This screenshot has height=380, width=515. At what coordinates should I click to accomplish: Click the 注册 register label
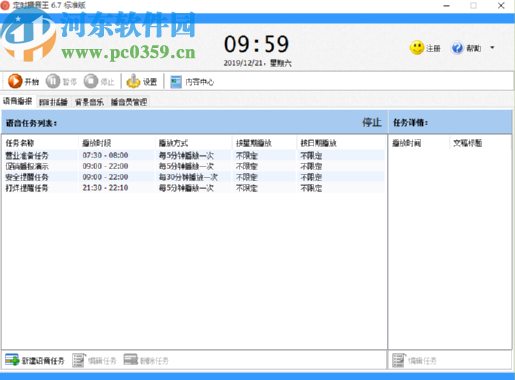[x=433, y=49]
